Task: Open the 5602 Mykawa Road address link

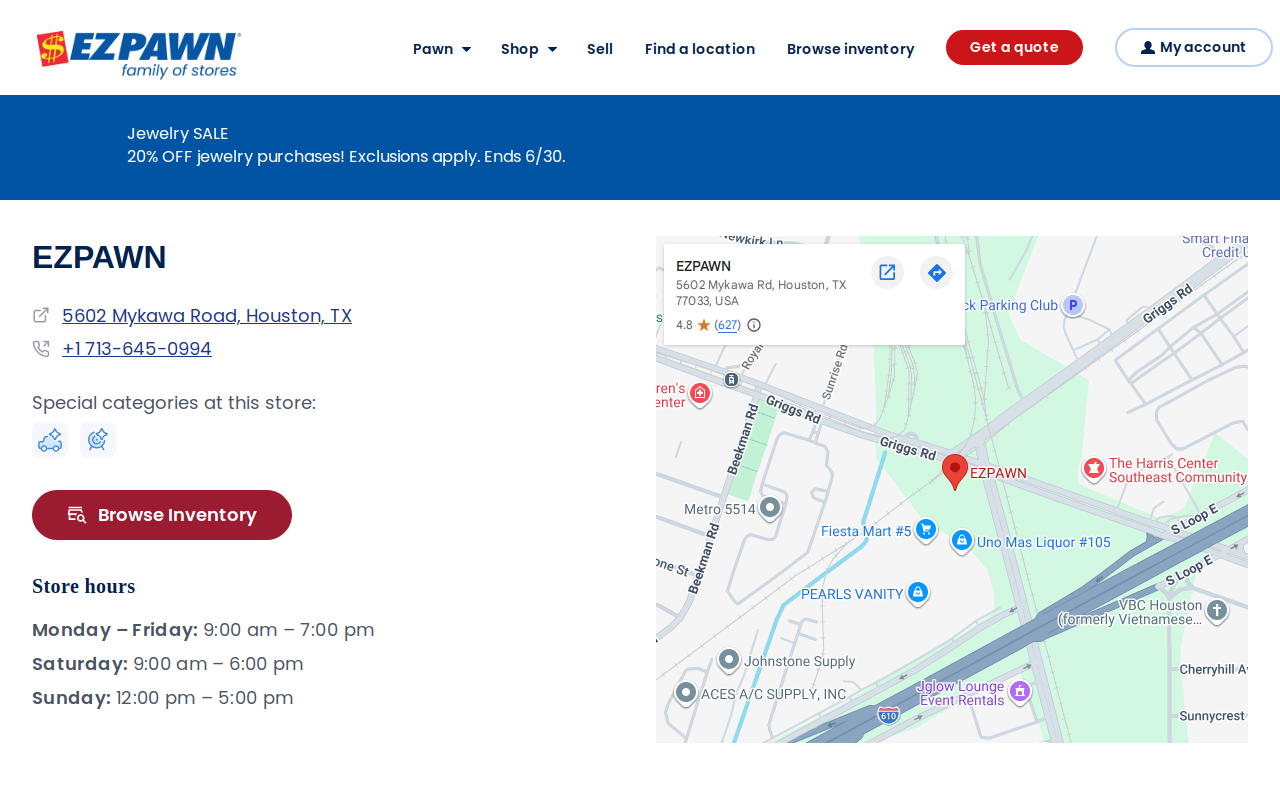Action: click(x=207, y=316)
